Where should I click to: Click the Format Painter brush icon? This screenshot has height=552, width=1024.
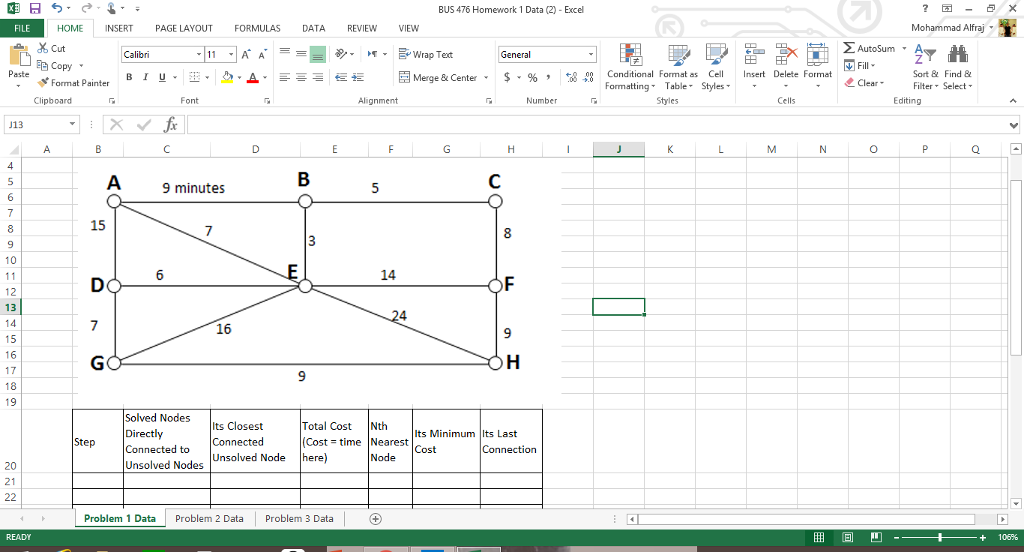coord(43,83)
